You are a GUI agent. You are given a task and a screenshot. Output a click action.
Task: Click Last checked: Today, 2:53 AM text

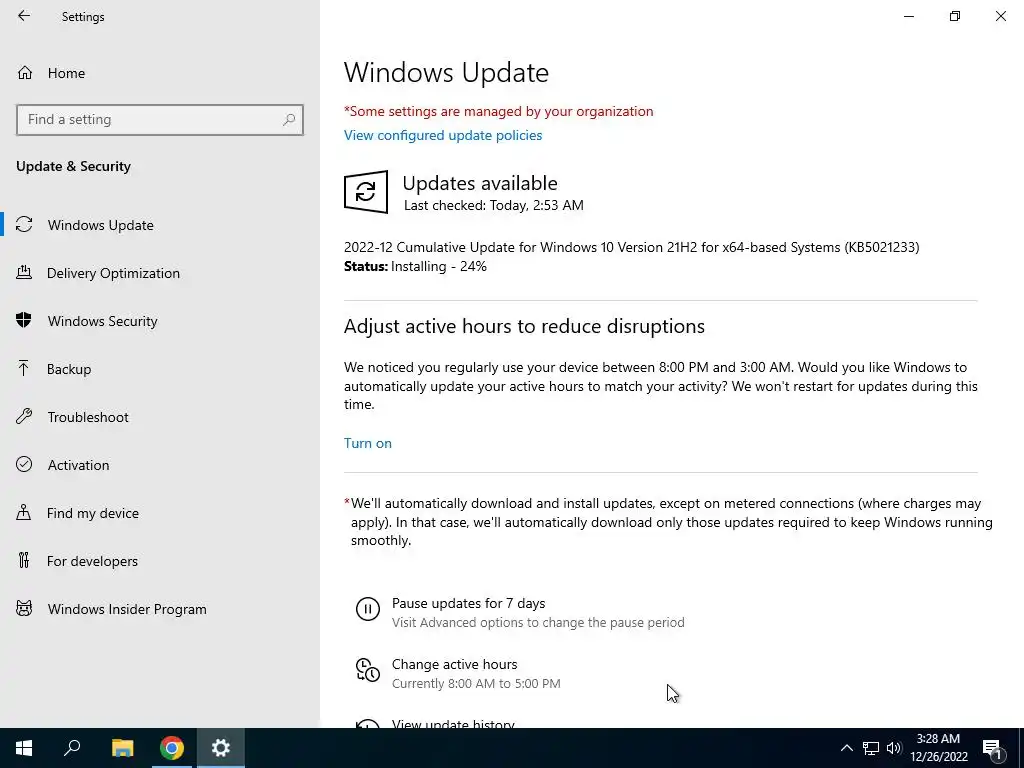pos(494,205)
